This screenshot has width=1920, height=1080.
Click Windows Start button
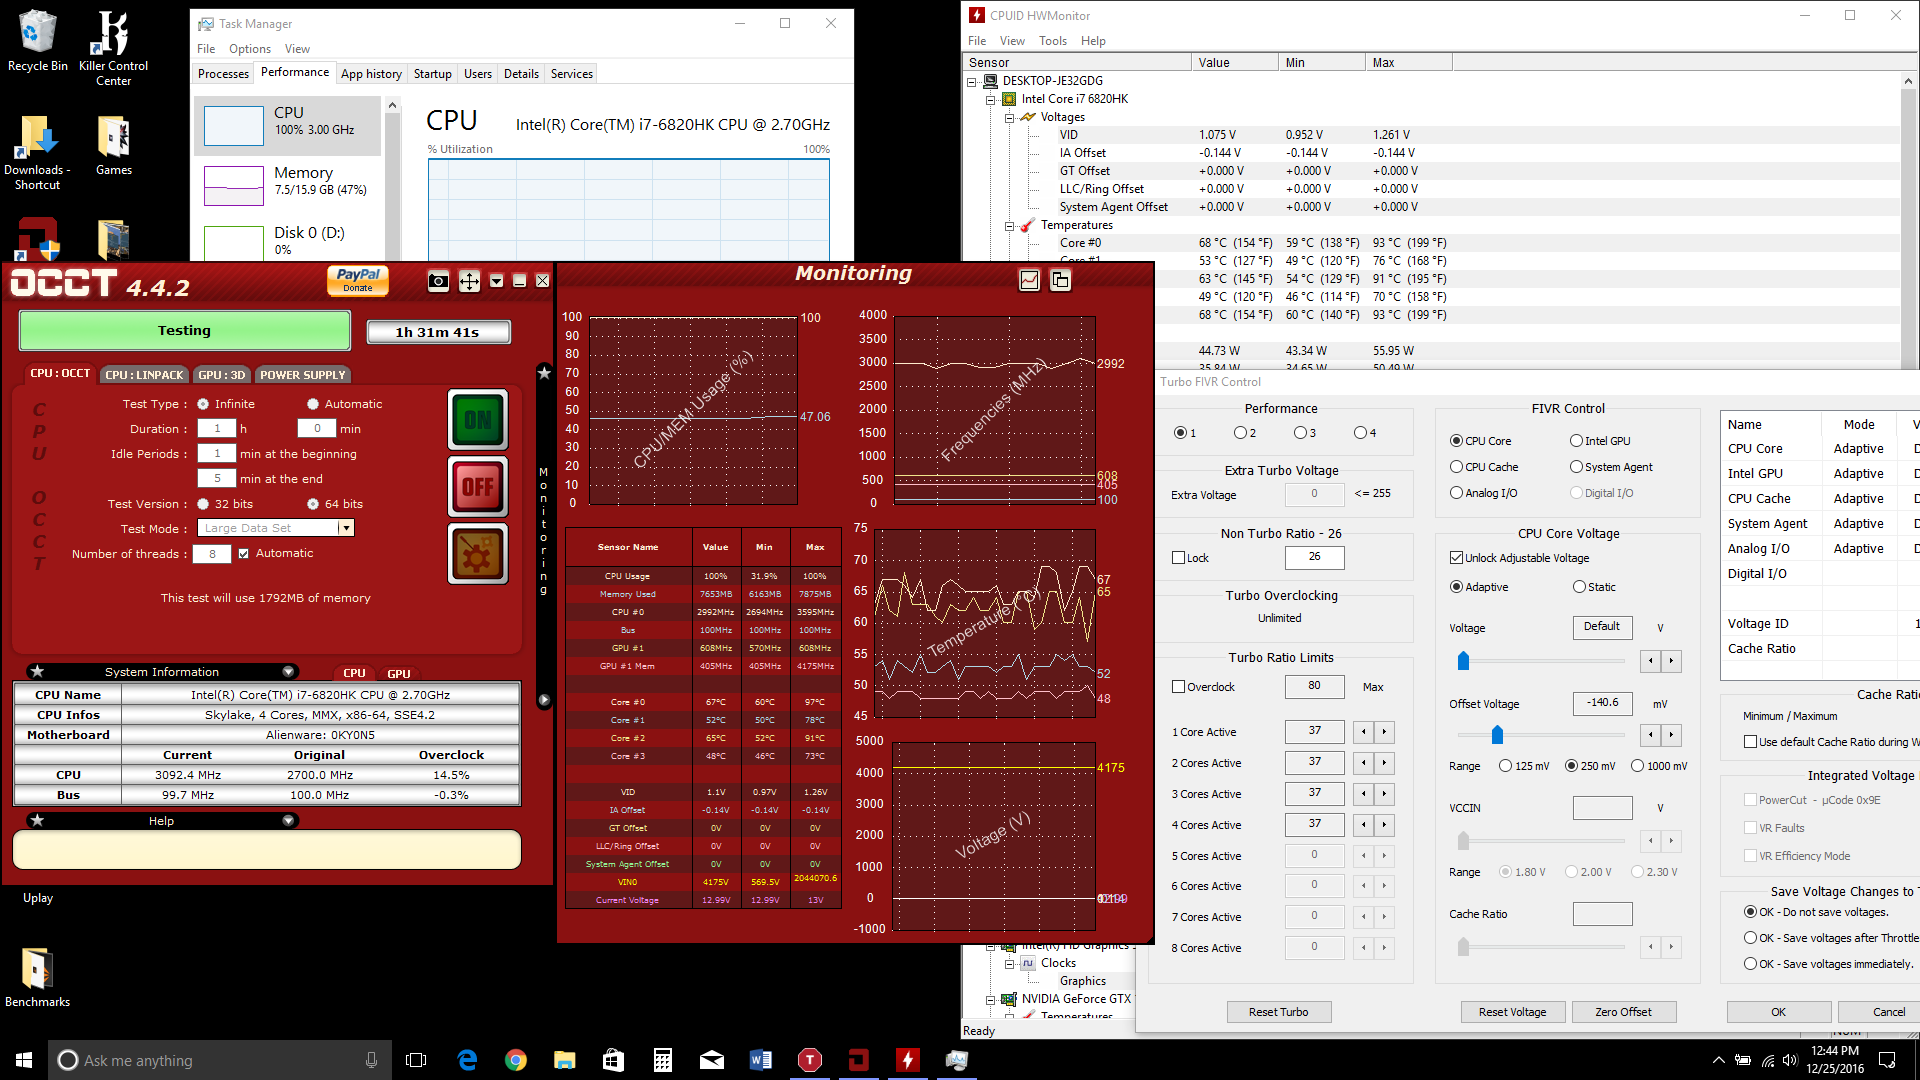[24, 1060]
